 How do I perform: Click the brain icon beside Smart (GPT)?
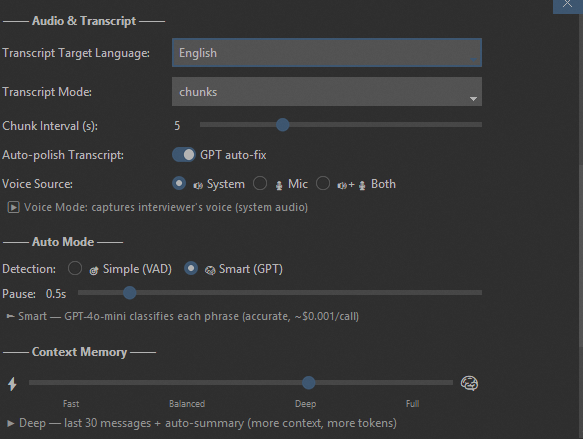click(x=210, y=271)
